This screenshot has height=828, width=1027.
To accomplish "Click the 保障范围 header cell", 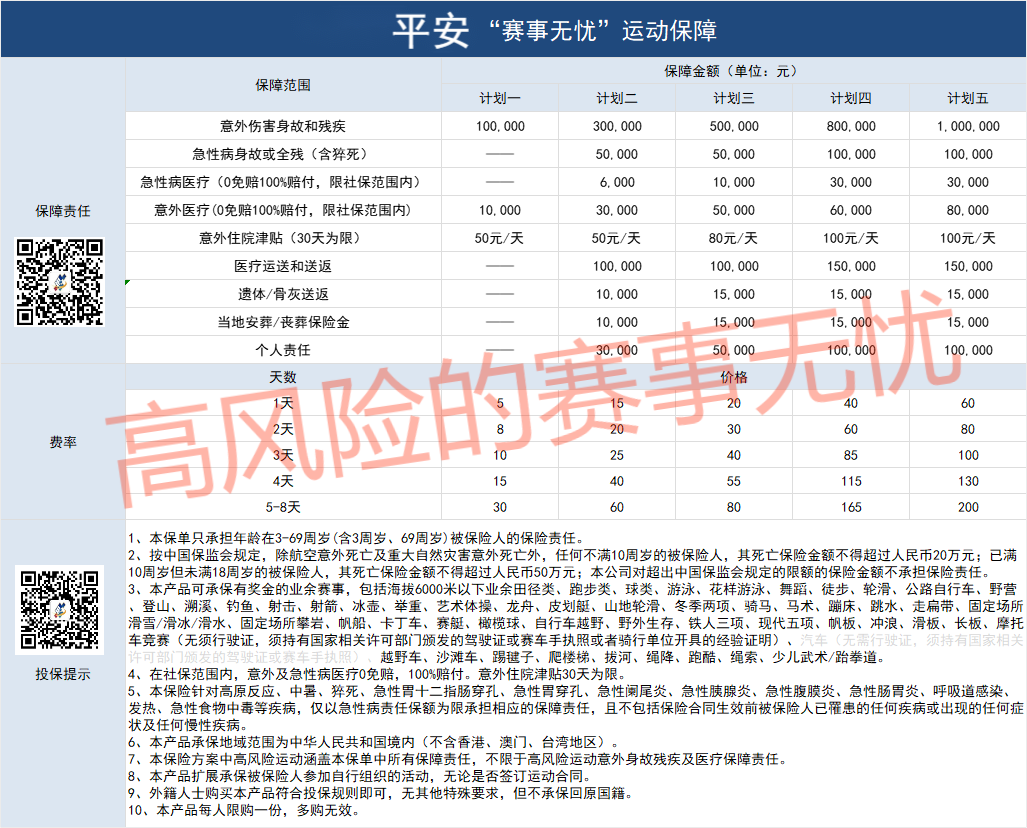I will pos(283,85).
